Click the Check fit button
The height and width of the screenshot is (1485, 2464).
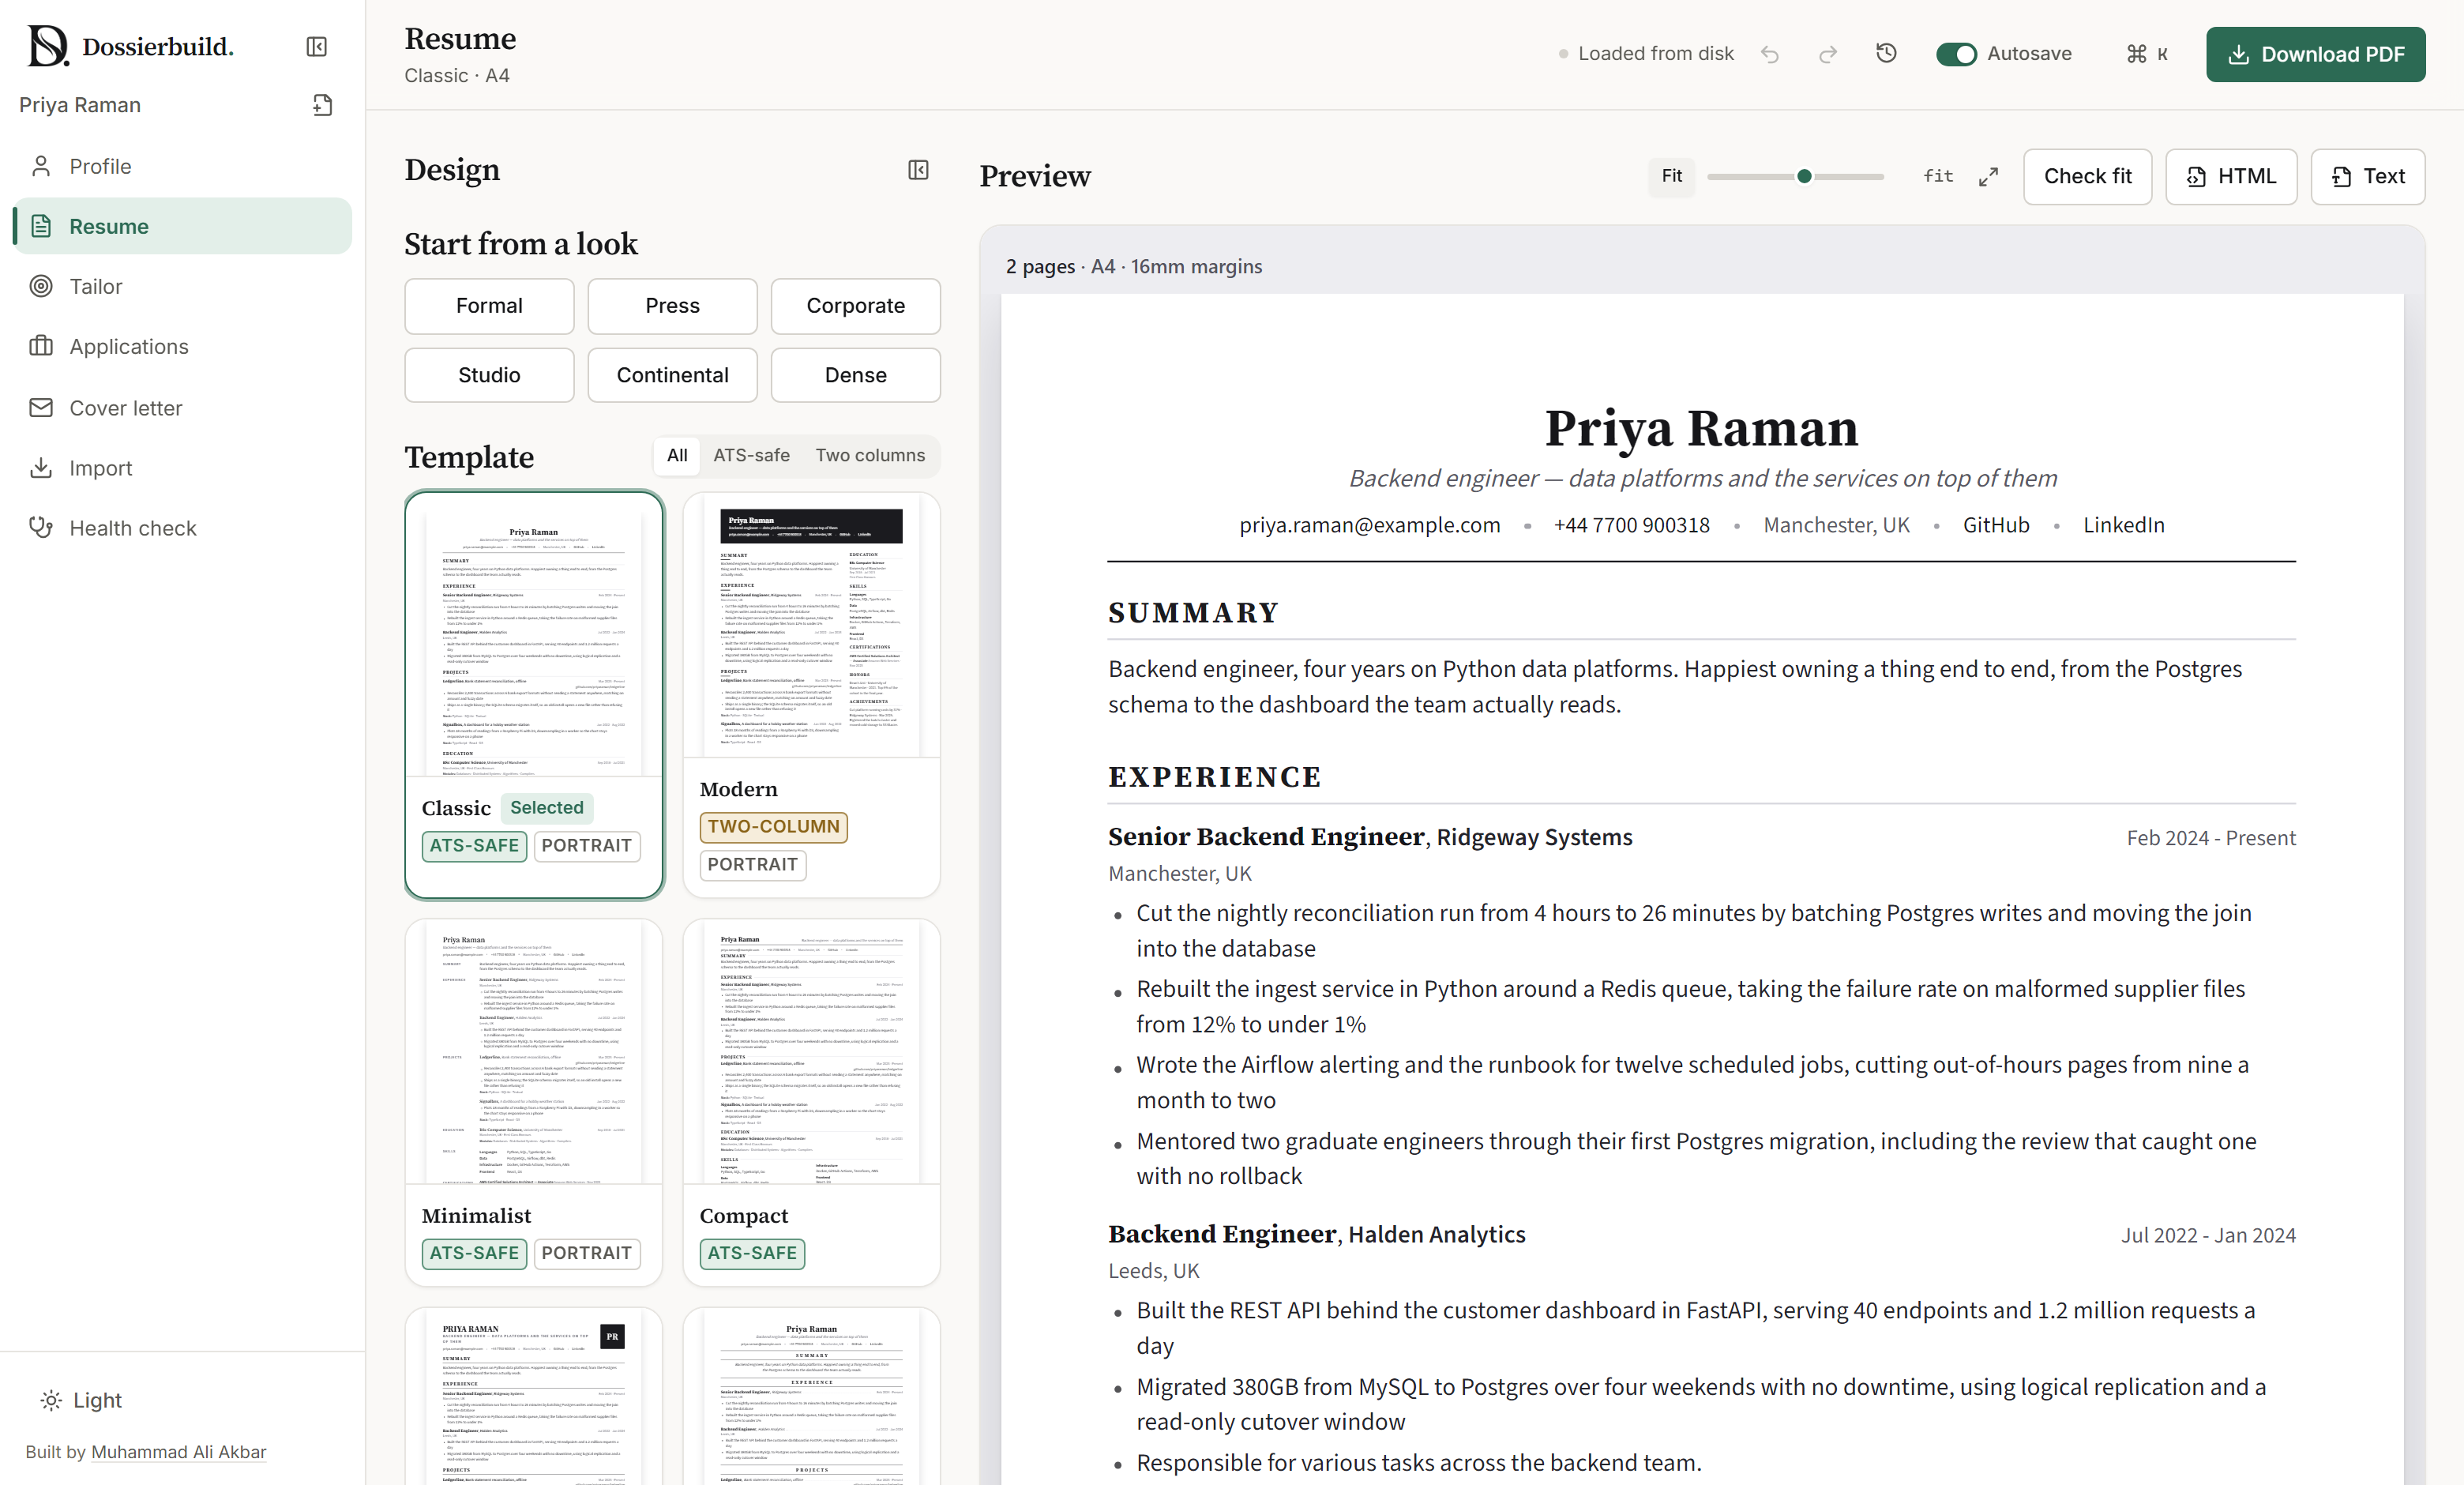[x=2087, y=176]
